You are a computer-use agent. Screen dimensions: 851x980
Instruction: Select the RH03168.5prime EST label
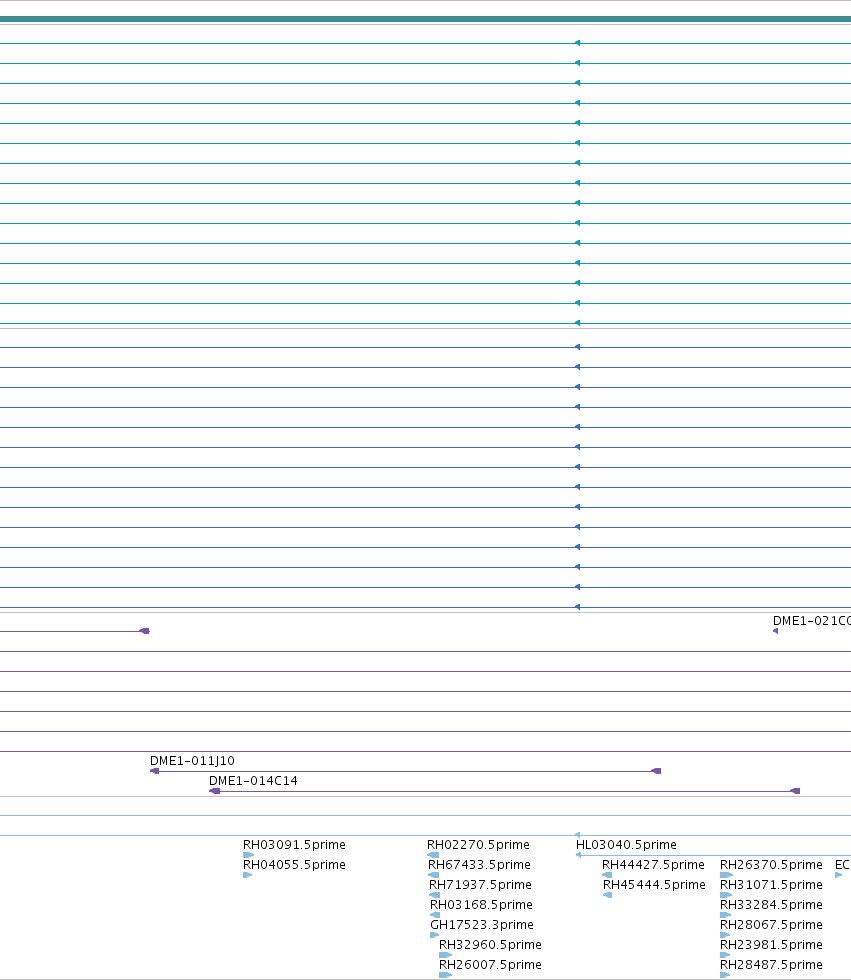tap(482, 904)
